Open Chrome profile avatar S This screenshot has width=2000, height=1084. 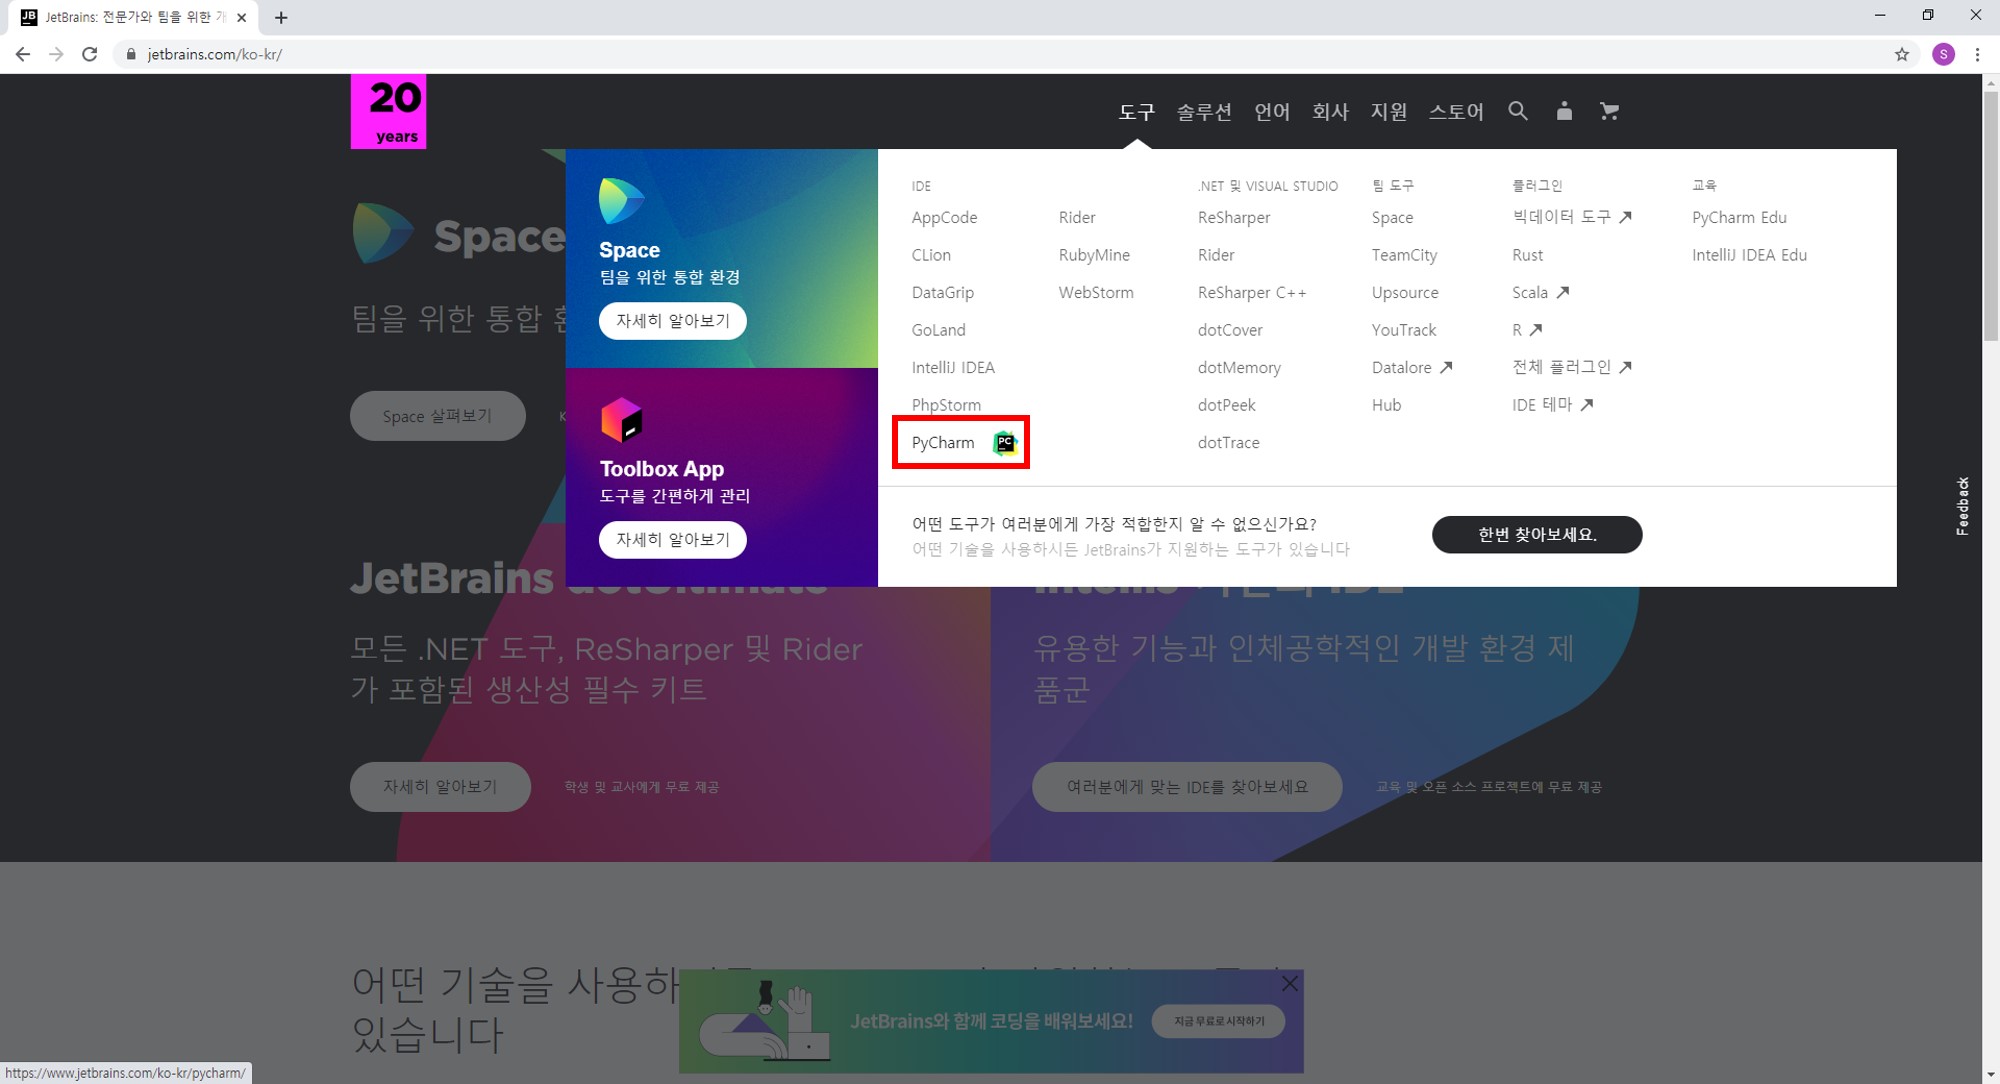pyautogui.click(x=1943, y=54)
